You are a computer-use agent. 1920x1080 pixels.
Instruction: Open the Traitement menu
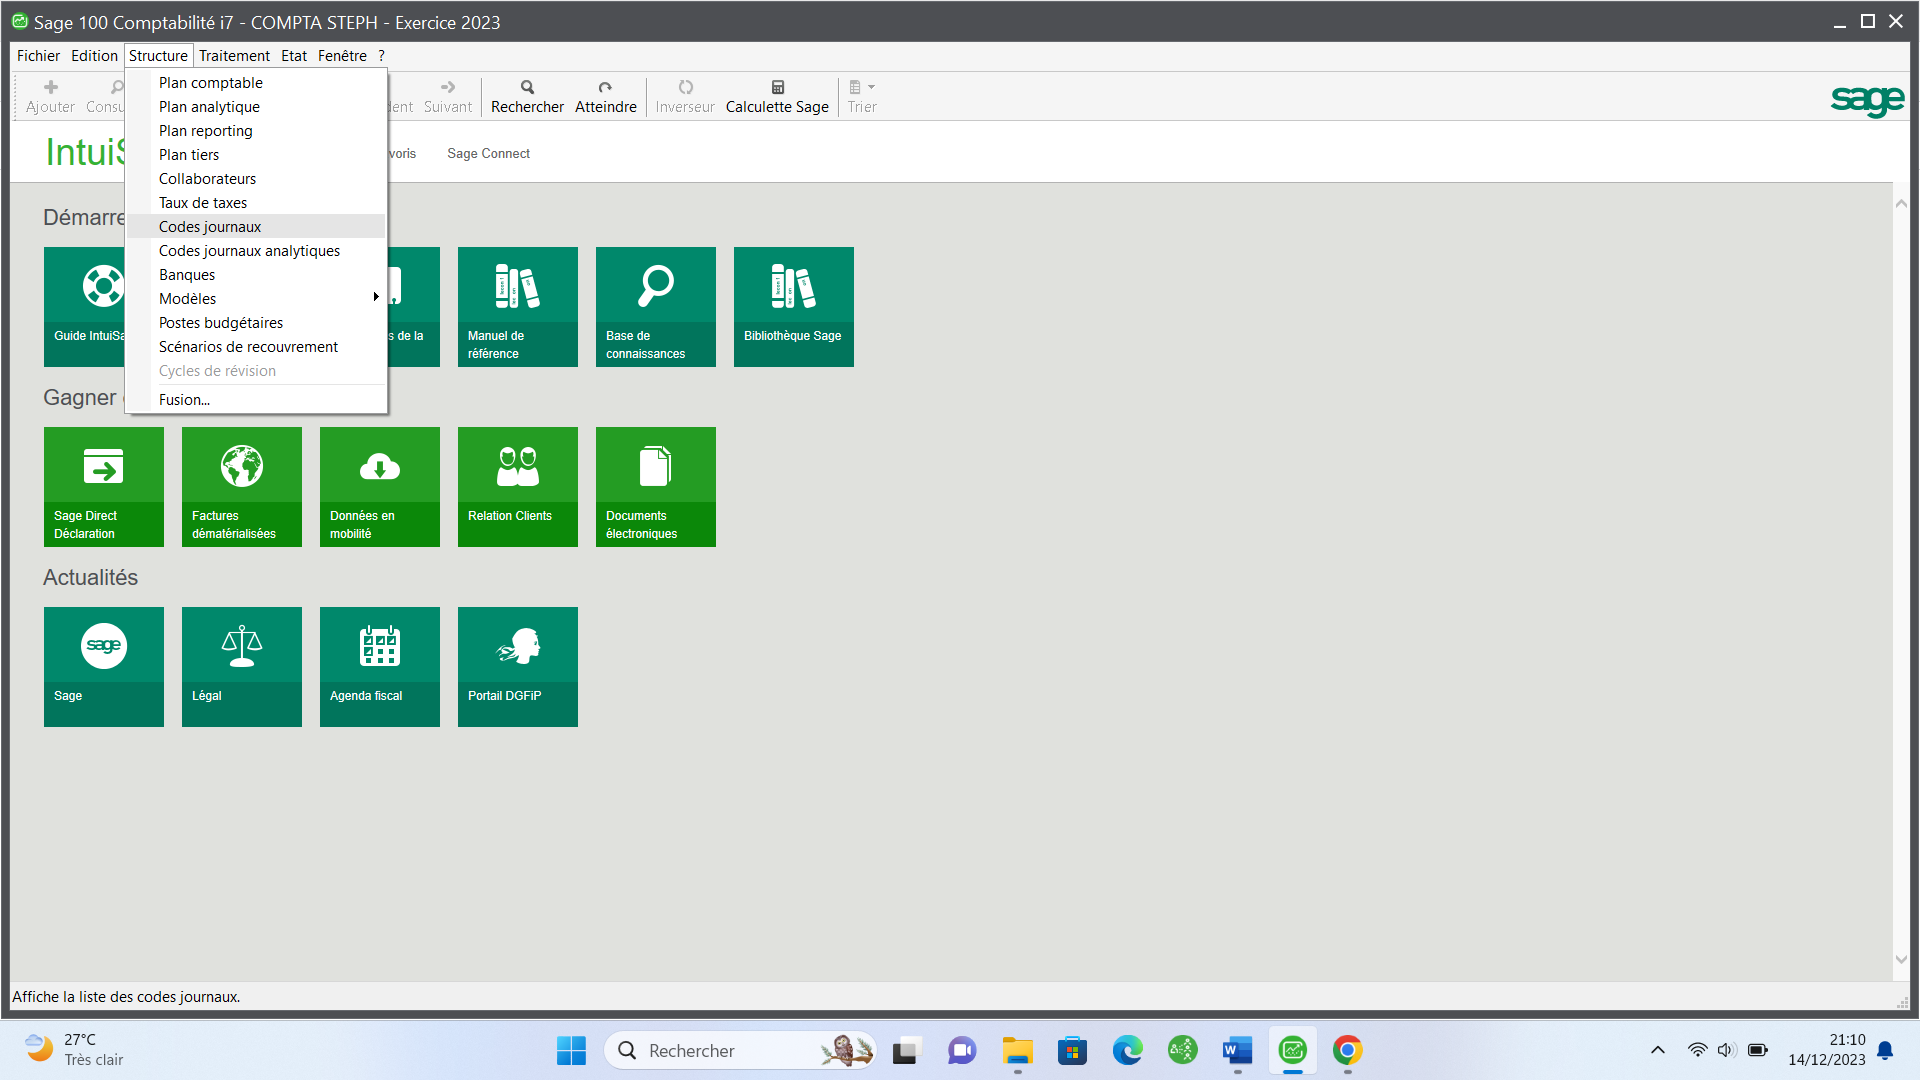pos(234,56)
